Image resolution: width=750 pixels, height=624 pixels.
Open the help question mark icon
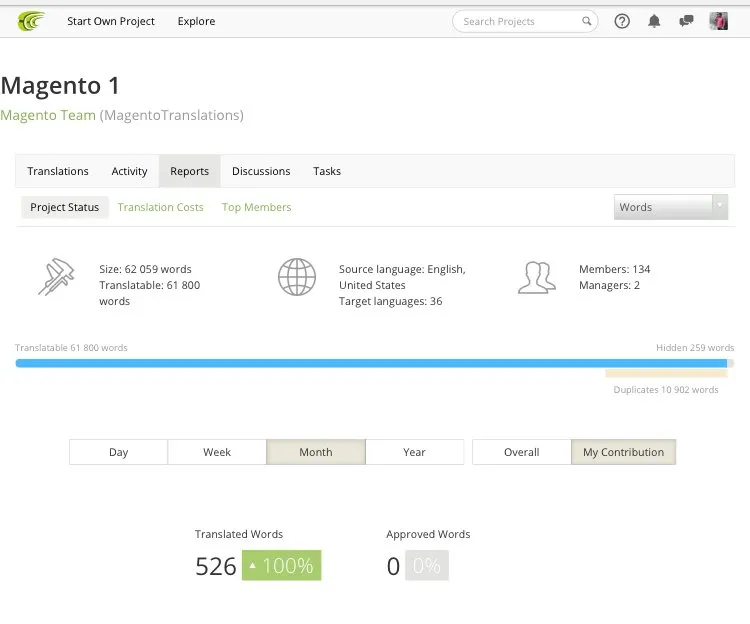pyautogui.click(x=622, y=21)
